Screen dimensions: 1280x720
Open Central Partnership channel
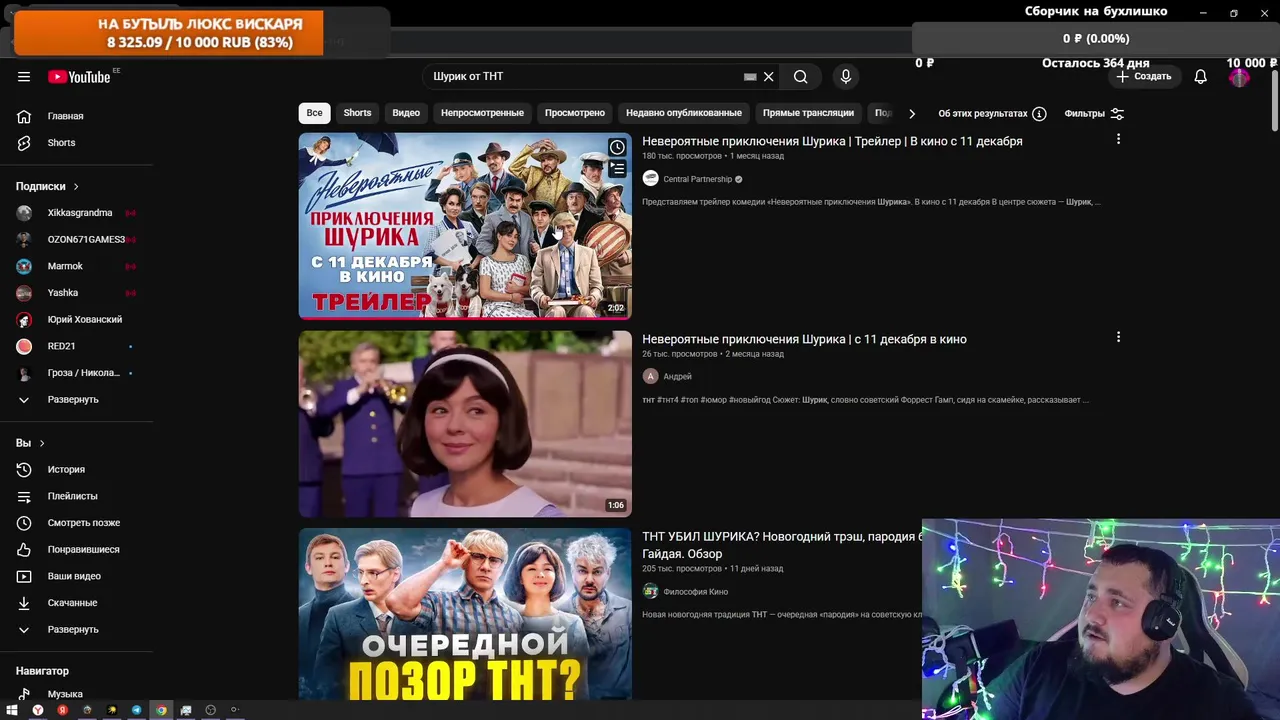pos(697,179)
